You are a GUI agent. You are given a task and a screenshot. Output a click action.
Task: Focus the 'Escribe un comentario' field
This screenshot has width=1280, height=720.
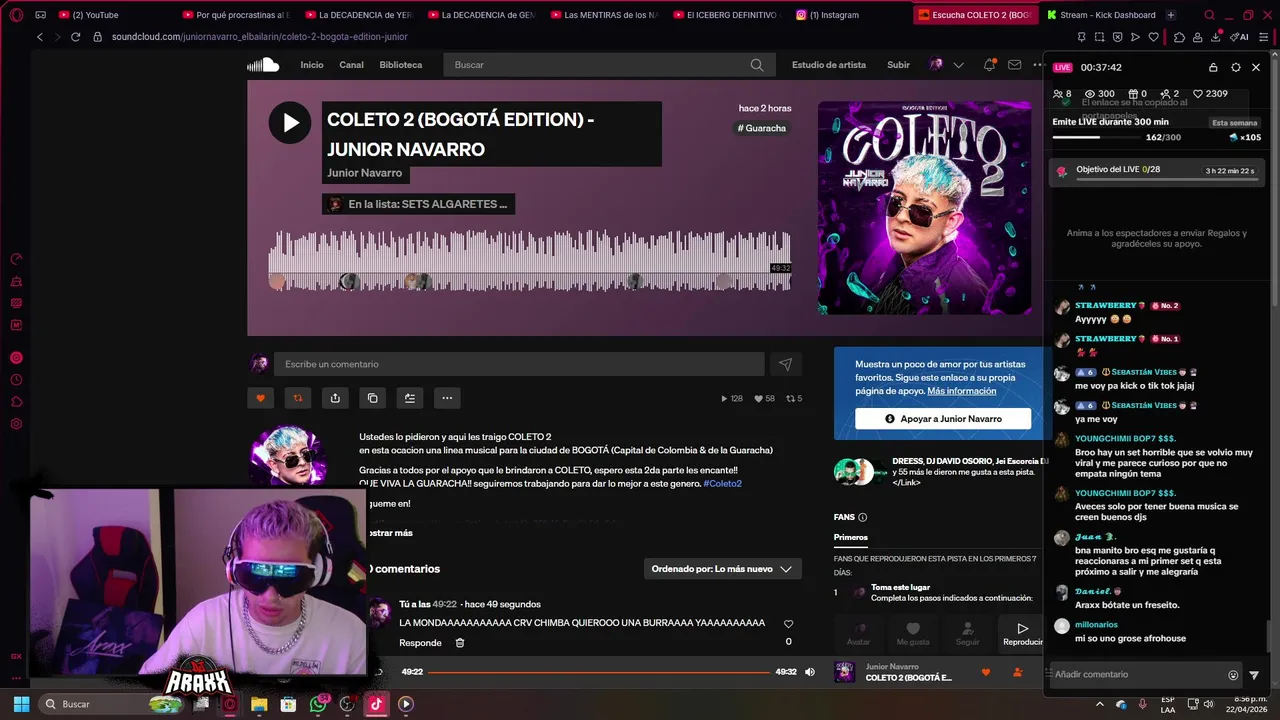(519, 364)
